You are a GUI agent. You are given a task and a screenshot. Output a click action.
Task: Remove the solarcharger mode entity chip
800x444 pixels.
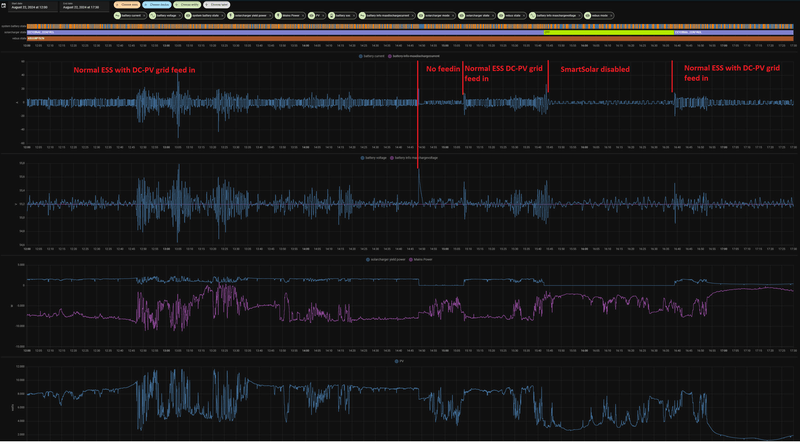click(x=453, y=16)
